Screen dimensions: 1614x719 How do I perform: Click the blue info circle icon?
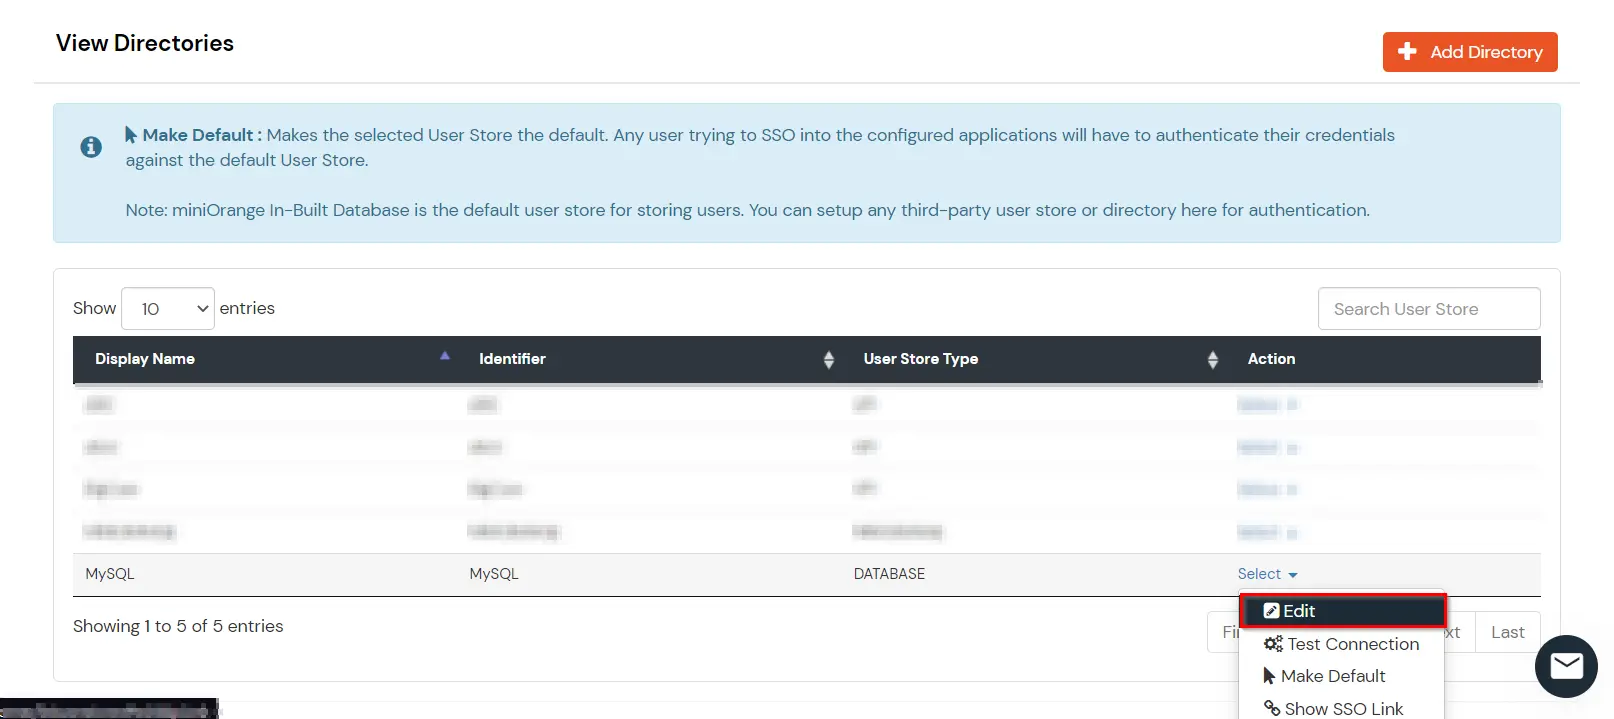coord(91,147)
